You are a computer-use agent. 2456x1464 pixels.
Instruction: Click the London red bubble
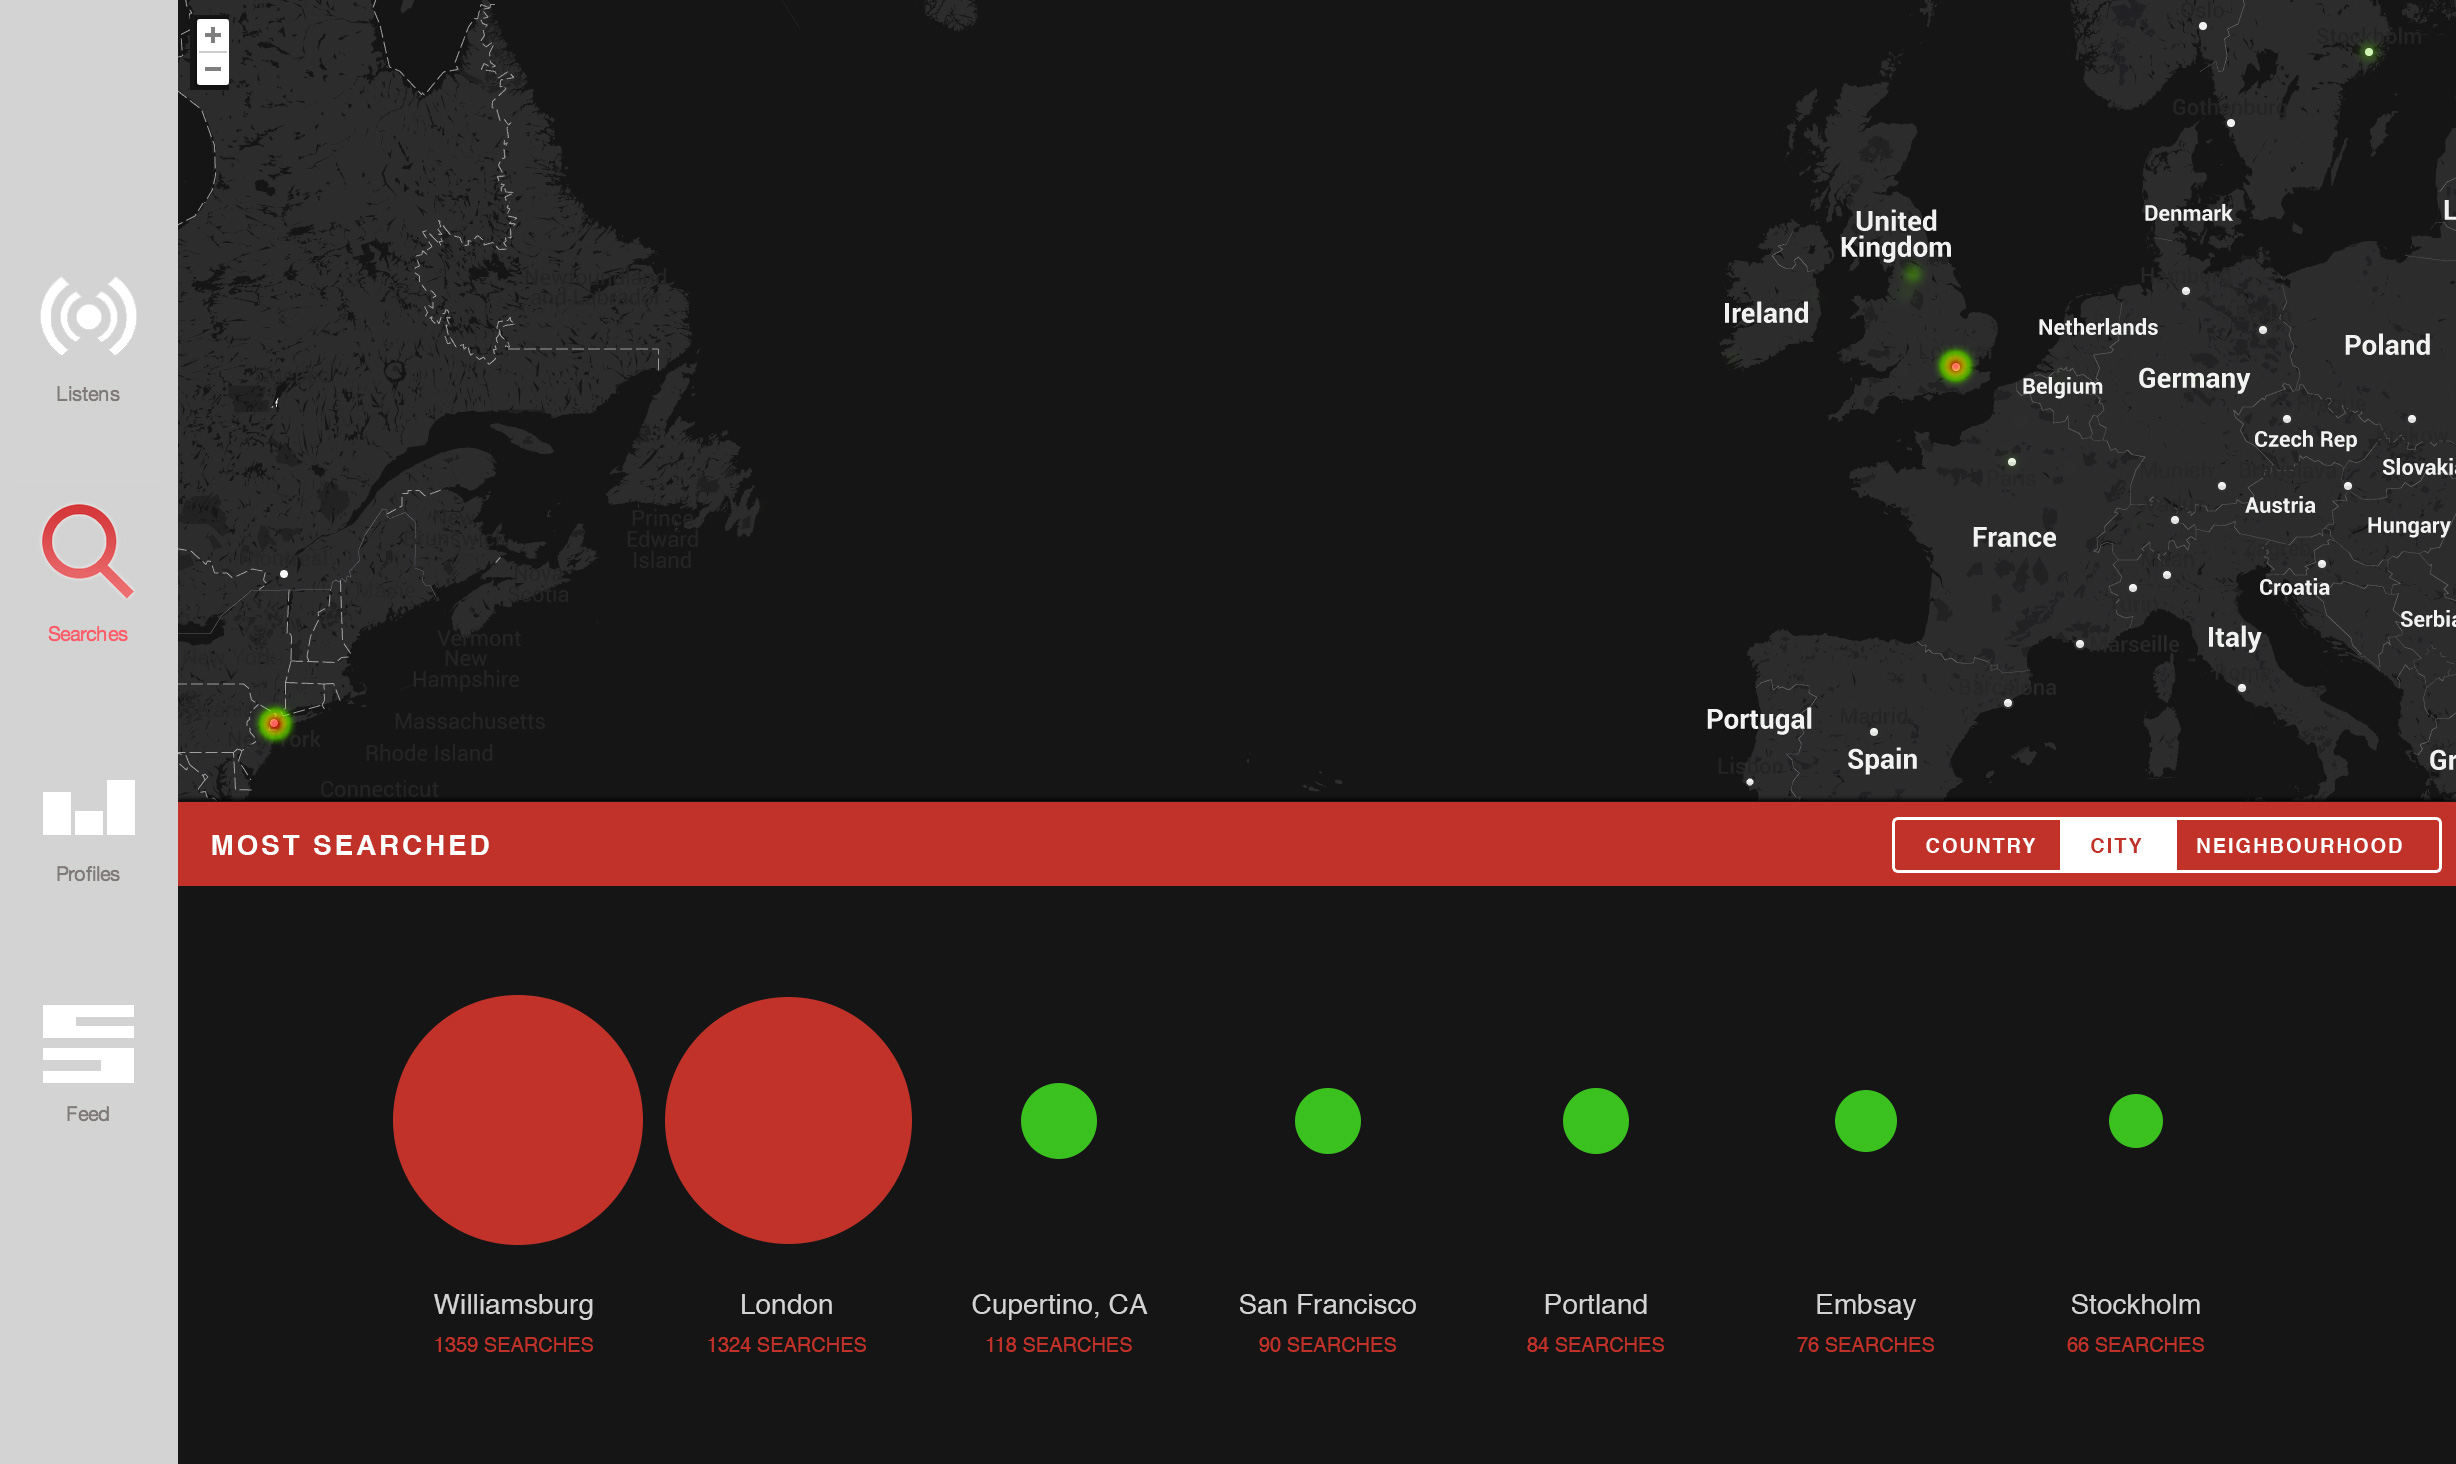pyautogui.click(x=788, y=1120)
